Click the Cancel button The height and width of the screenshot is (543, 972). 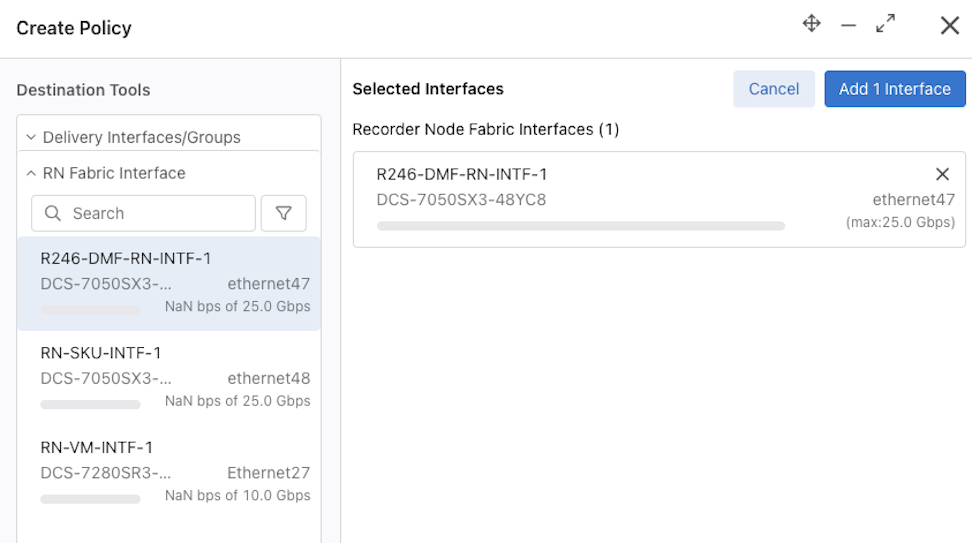click(x=774, y=89)
